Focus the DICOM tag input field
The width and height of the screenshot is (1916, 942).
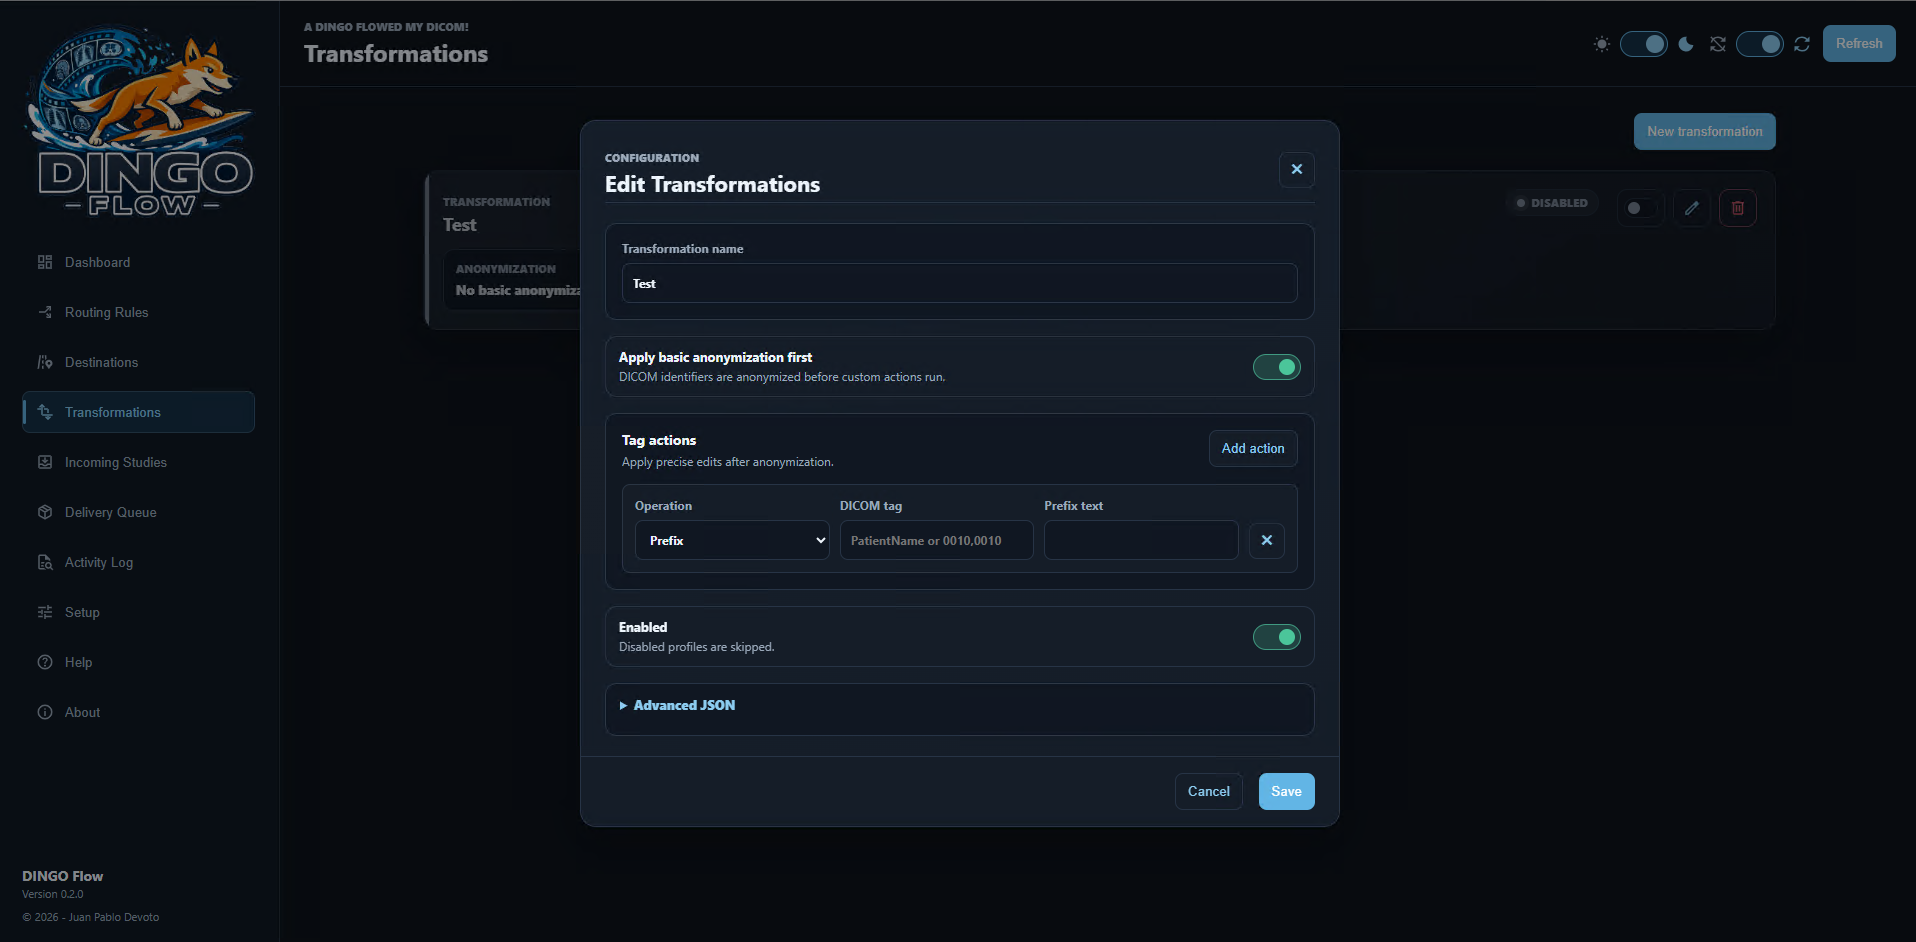tap(937, 540)
